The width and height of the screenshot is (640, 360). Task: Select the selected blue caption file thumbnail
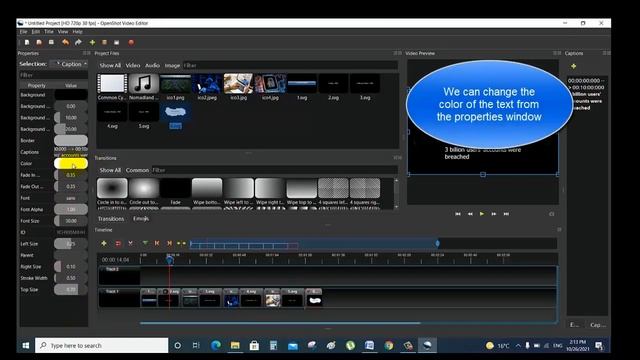pos(175,112)
